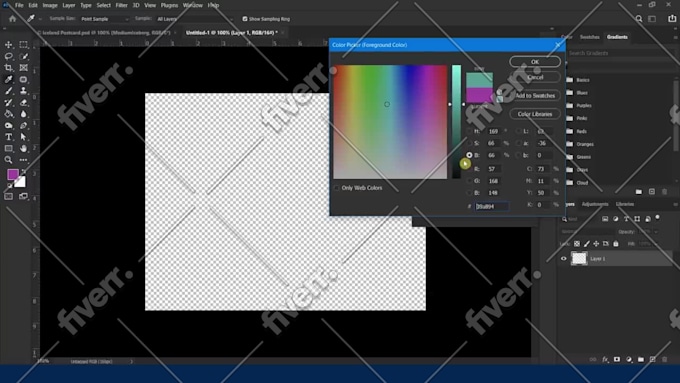The image size is (680, 383).
Task: Add layer mask icon in Layers panel
Action: [617, 359]
